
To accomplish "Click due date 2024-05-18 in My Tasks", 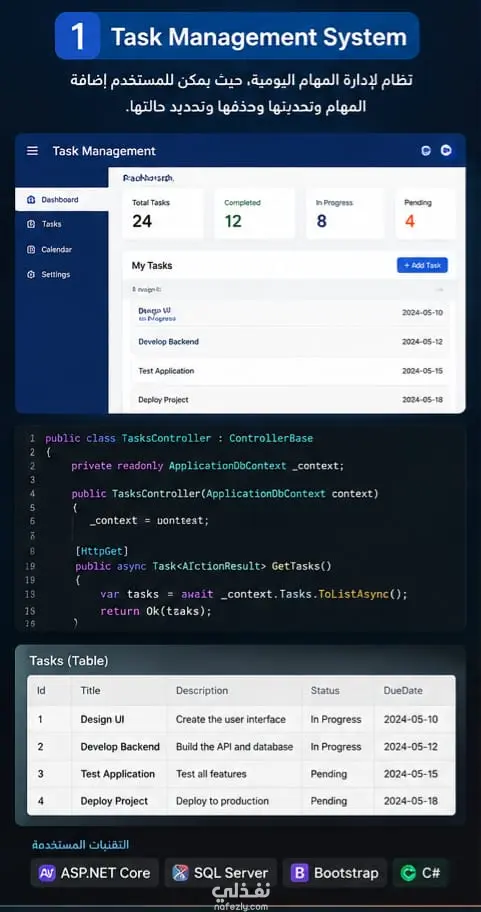I will point(422,400).
